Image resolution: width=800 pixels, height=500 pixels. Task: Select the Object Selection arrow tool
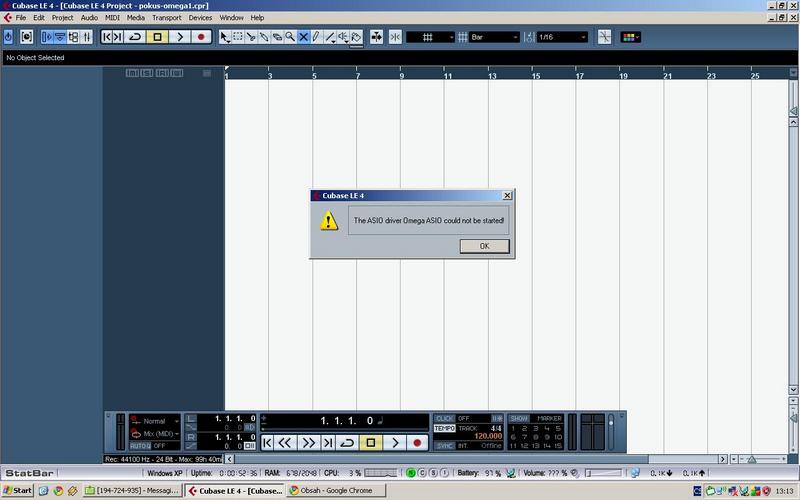(x=225, y=37)
